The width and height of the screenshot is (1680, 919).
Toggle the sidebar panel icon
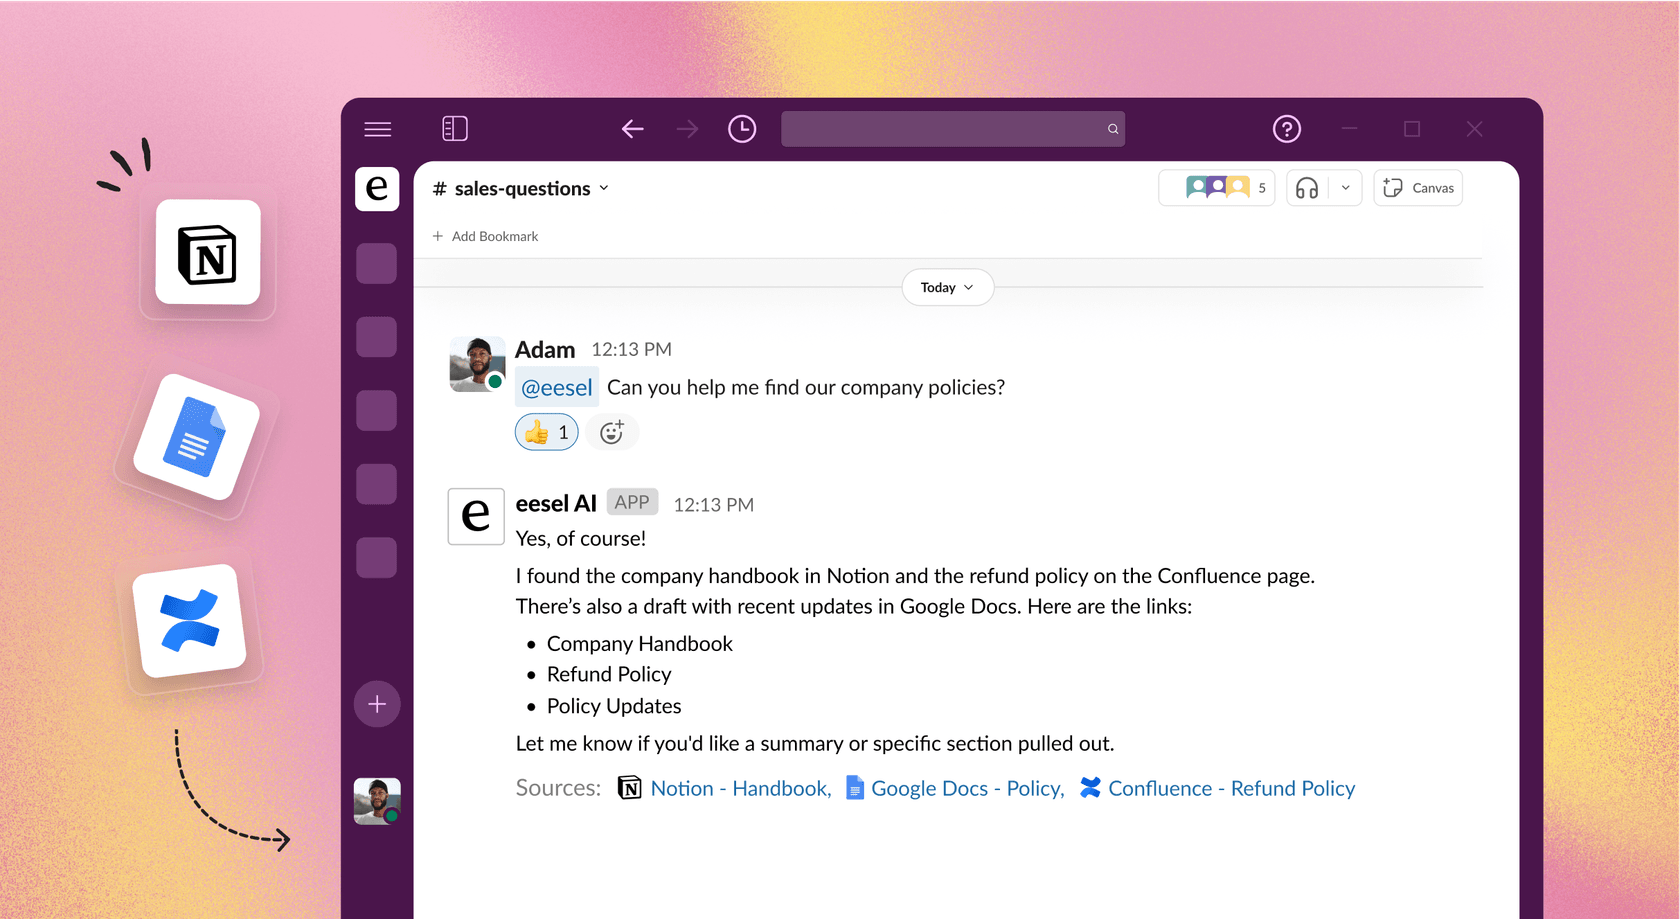tap(455, 129)
